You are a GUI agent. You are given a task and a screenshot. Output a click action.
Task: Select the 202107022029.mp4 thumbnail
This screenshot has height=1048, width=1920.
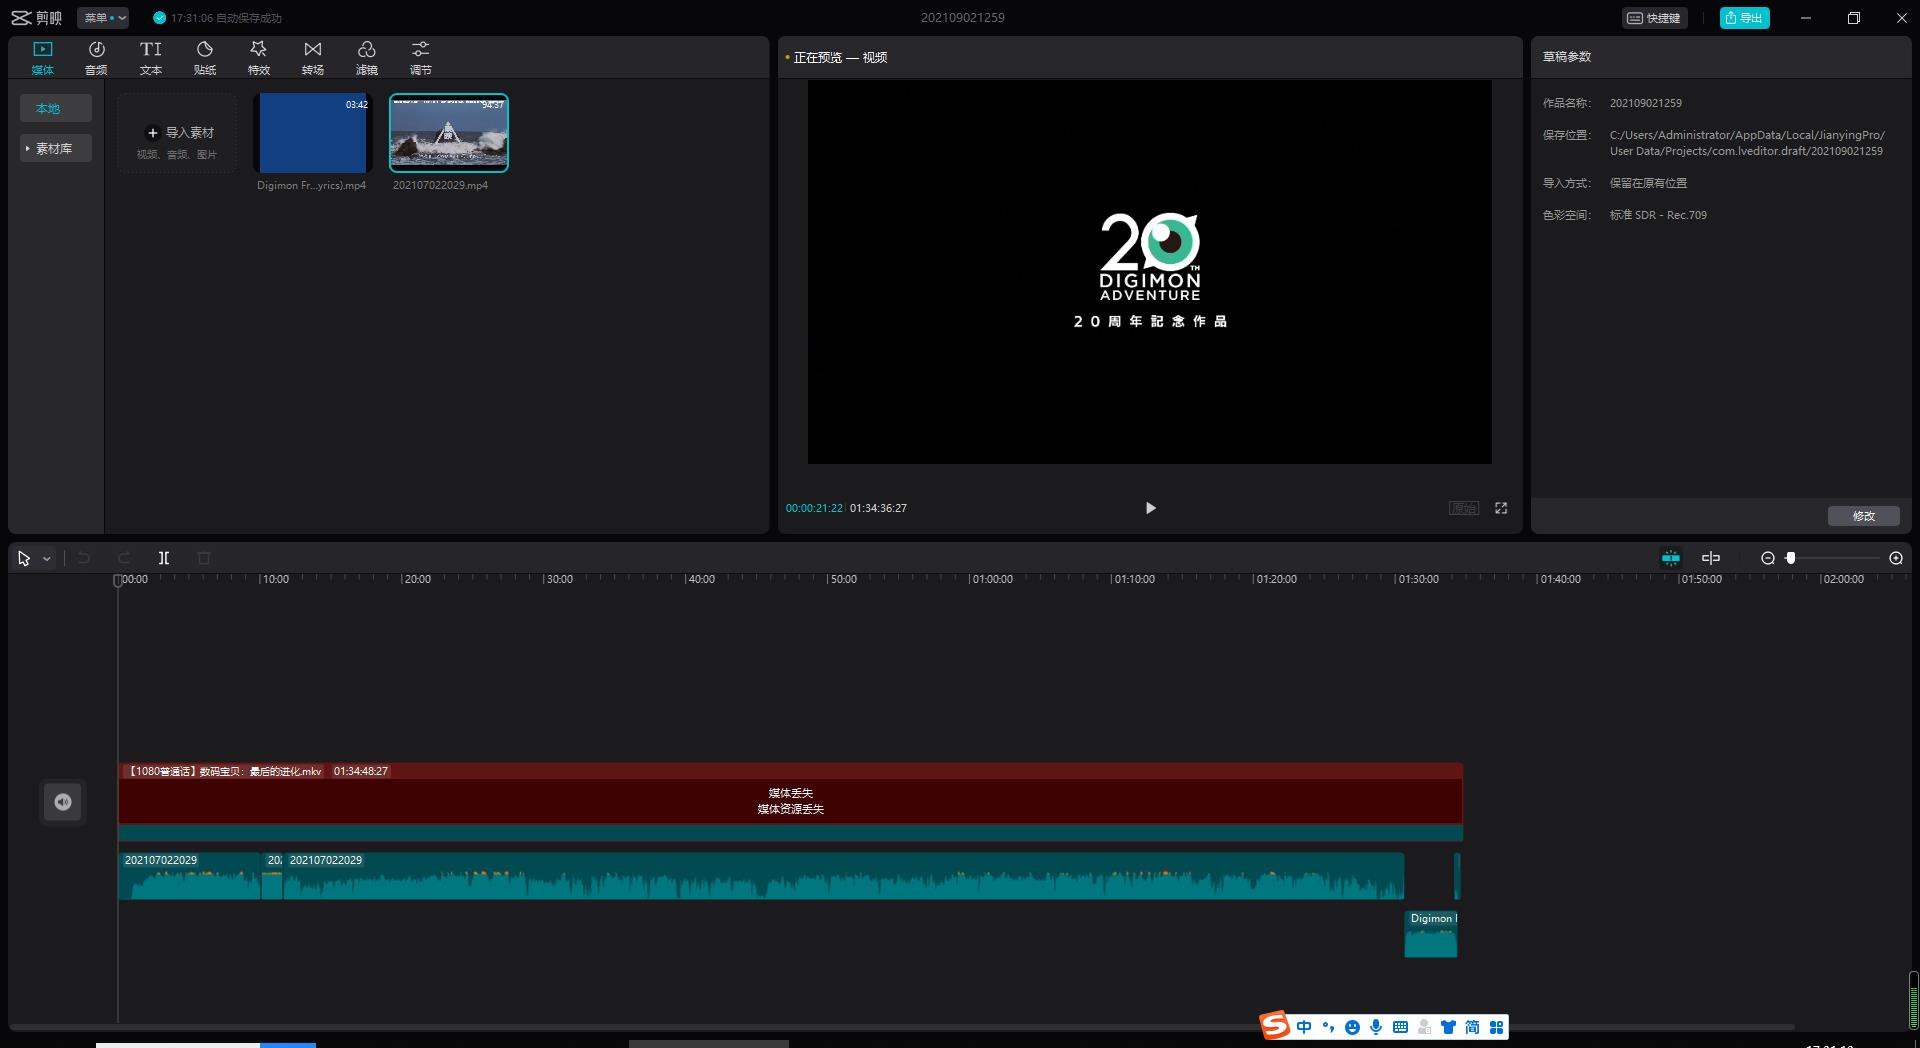point(449,133)
